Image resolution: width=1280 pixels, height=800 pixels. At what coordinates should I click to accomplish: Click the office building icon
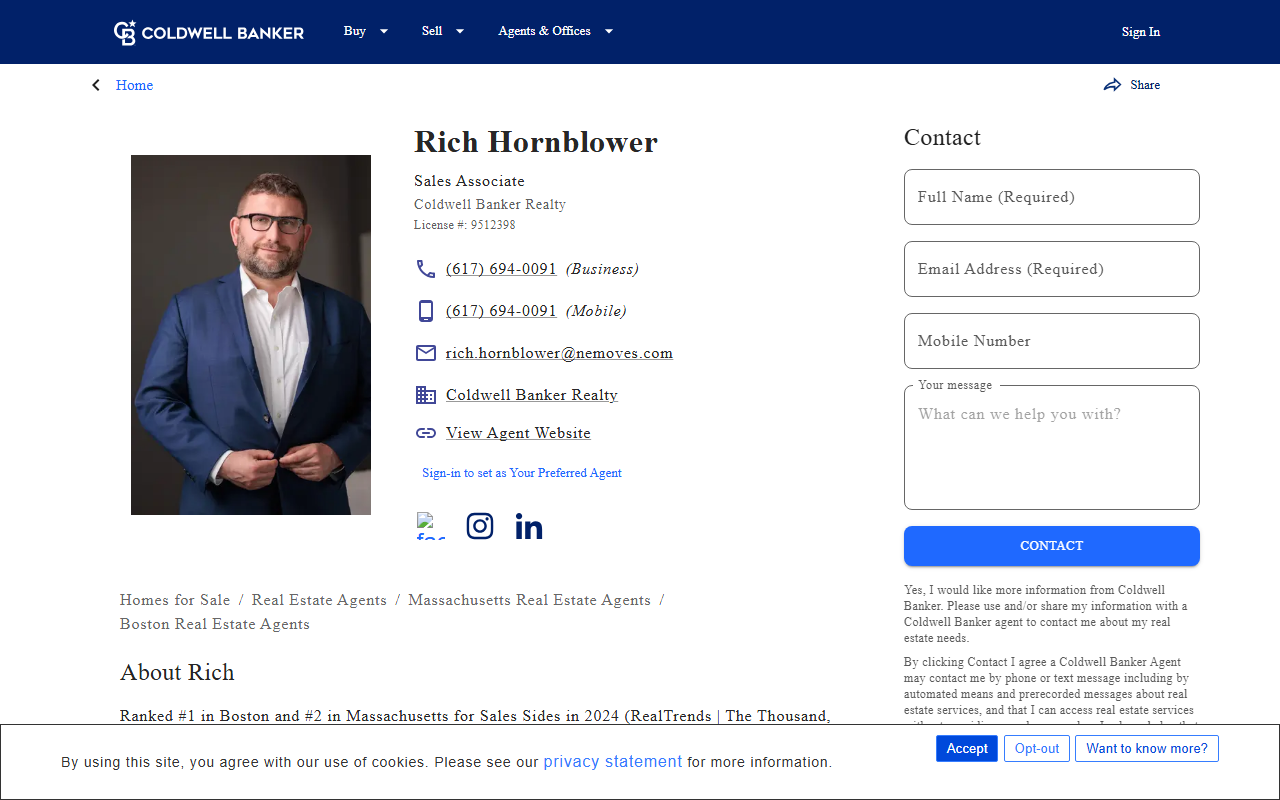(426, 395)
